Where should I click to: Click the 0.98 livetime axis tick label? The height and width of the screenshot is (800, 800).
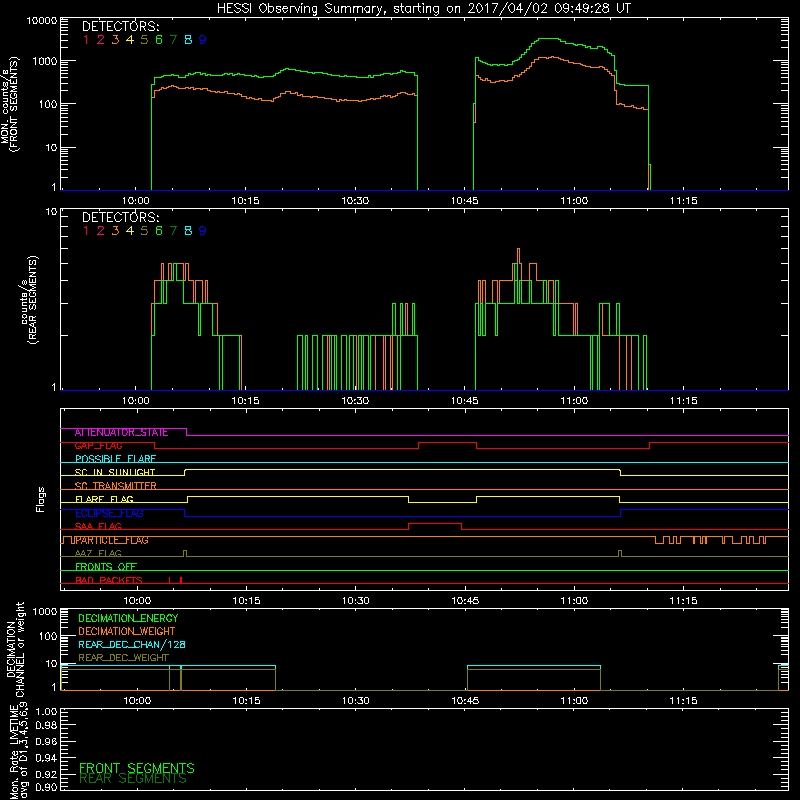click(x=46, y=725)
